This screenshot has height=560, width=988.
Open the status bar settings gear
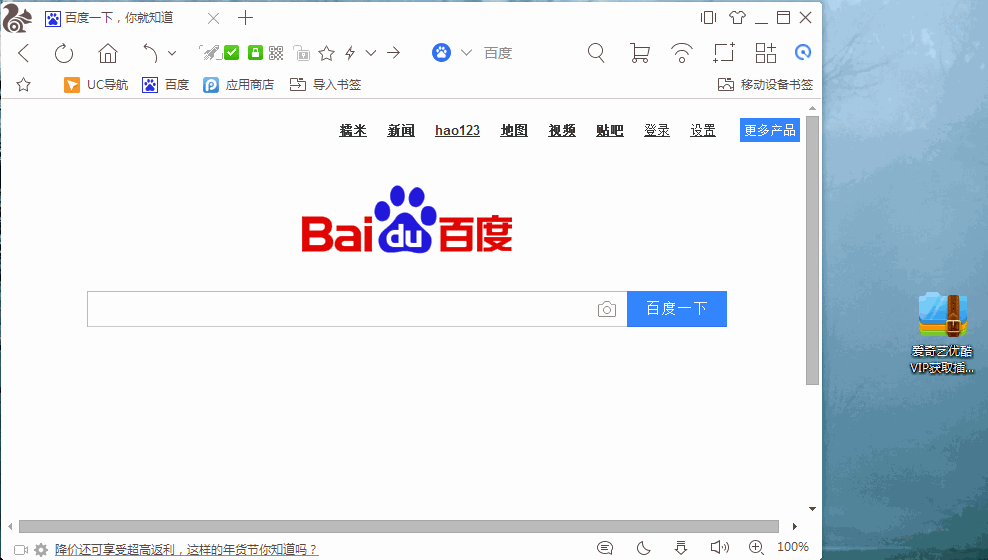41,550
